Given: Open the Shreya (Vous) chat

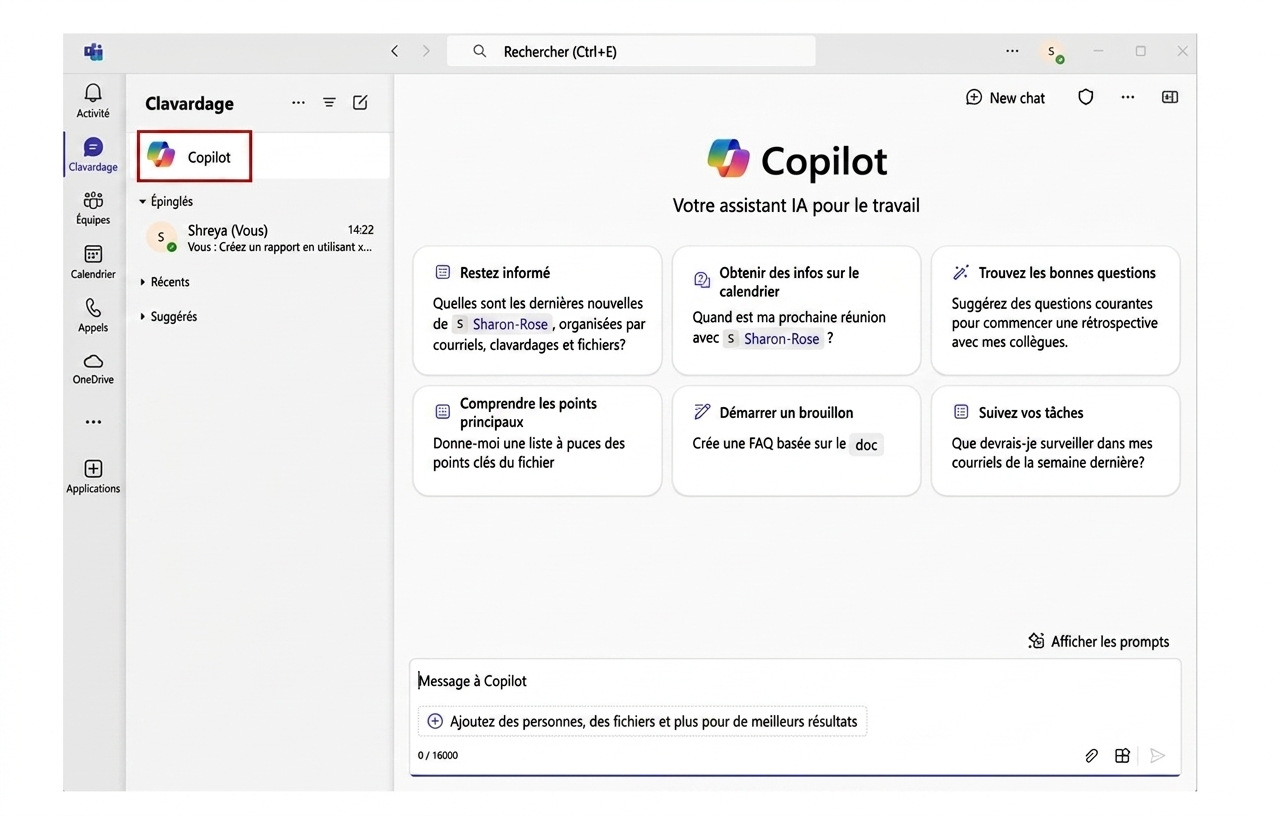Looking at the screenshot, I should point(259,238).
